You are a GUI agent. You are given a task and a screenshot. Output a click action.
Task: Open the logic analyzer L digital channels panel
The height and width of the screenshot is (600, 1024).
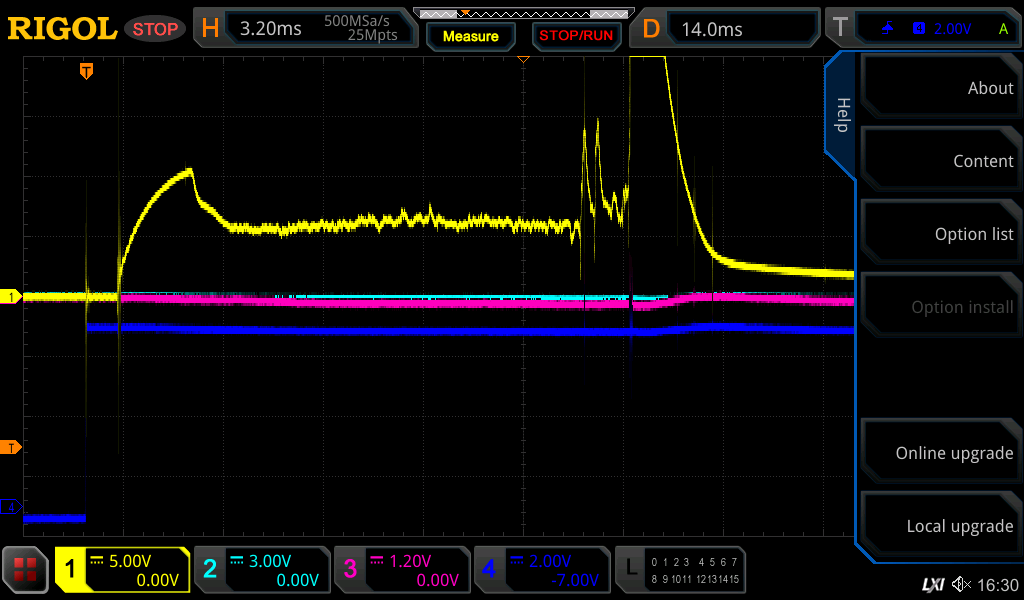coord(682,570)
